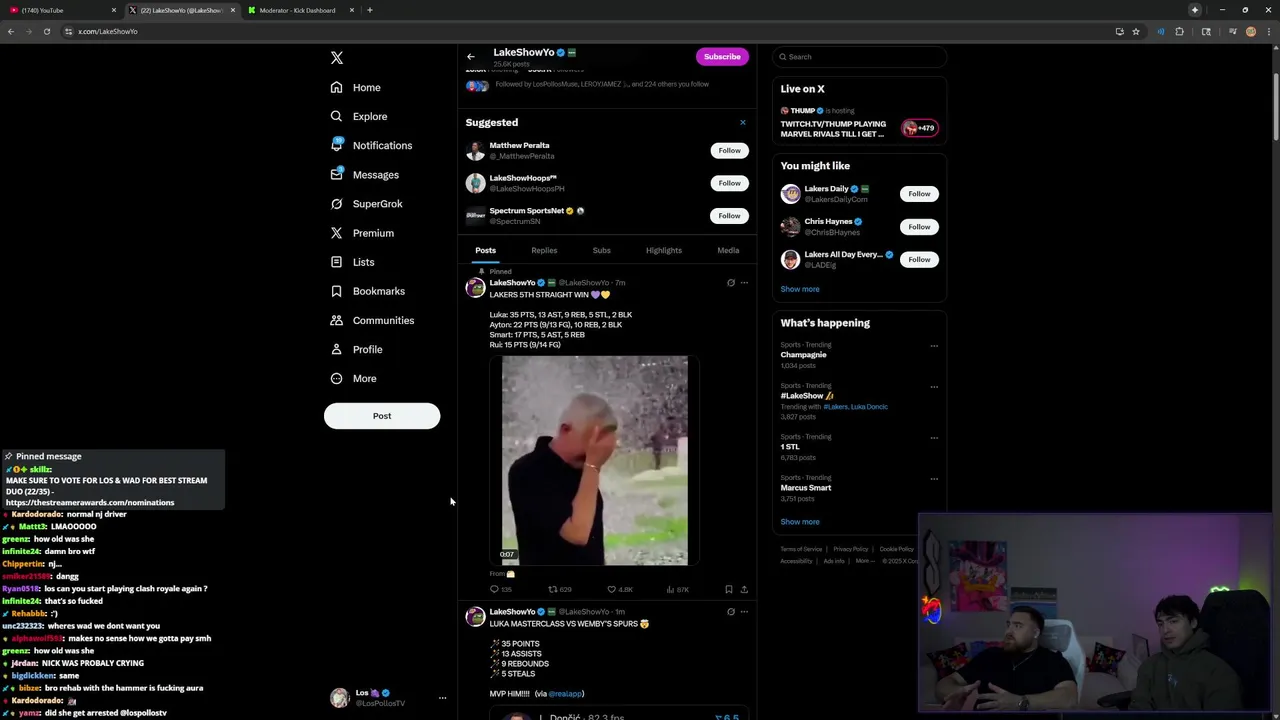The width and height of the screenshot is (1280, 720).
Task: Open Grok icon on pinned post
Action: coord(730,283)
